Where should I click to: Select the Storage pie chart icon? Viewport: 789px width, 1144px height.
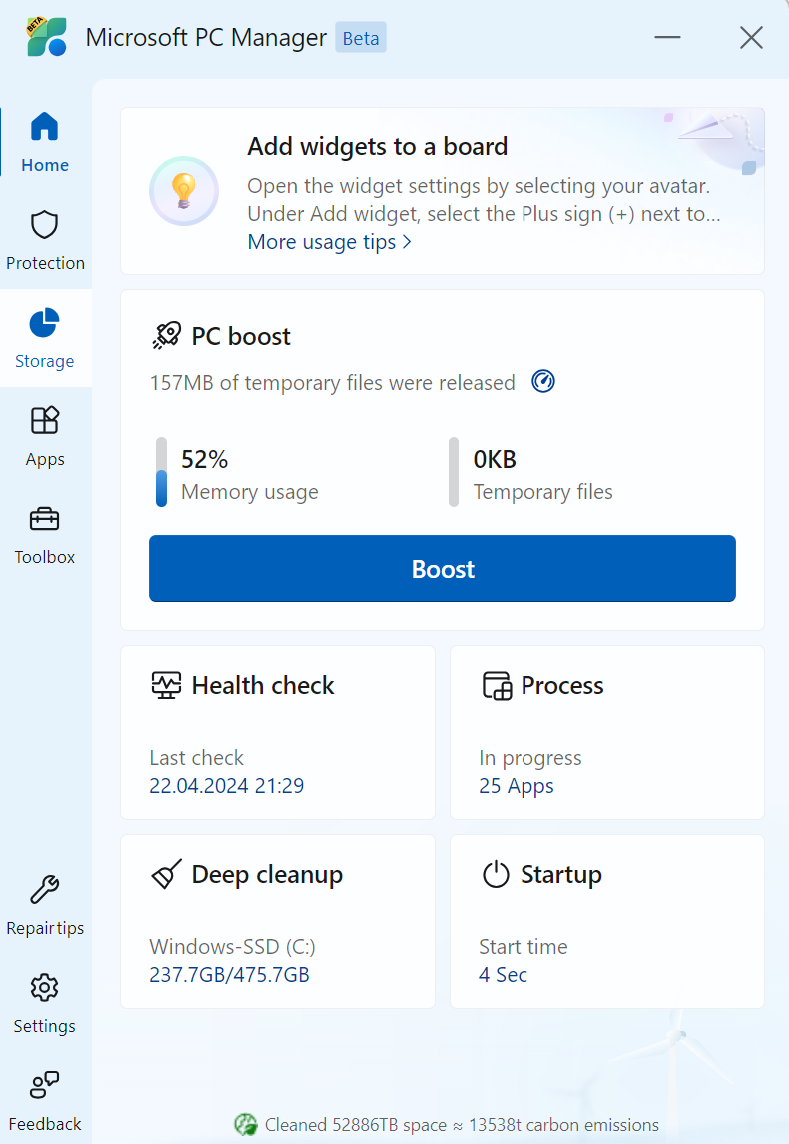pos(45,323)
